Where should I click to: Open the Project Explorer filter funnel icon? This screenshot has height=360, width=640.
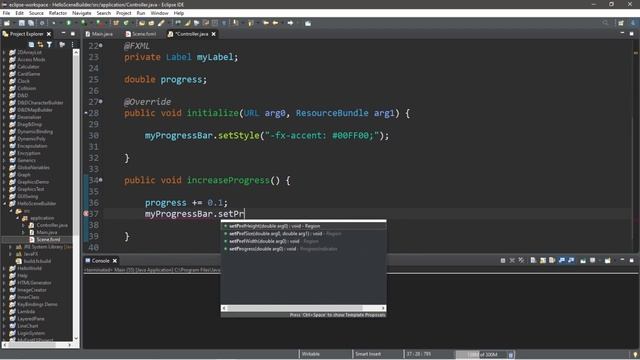[x=49, y=44]
